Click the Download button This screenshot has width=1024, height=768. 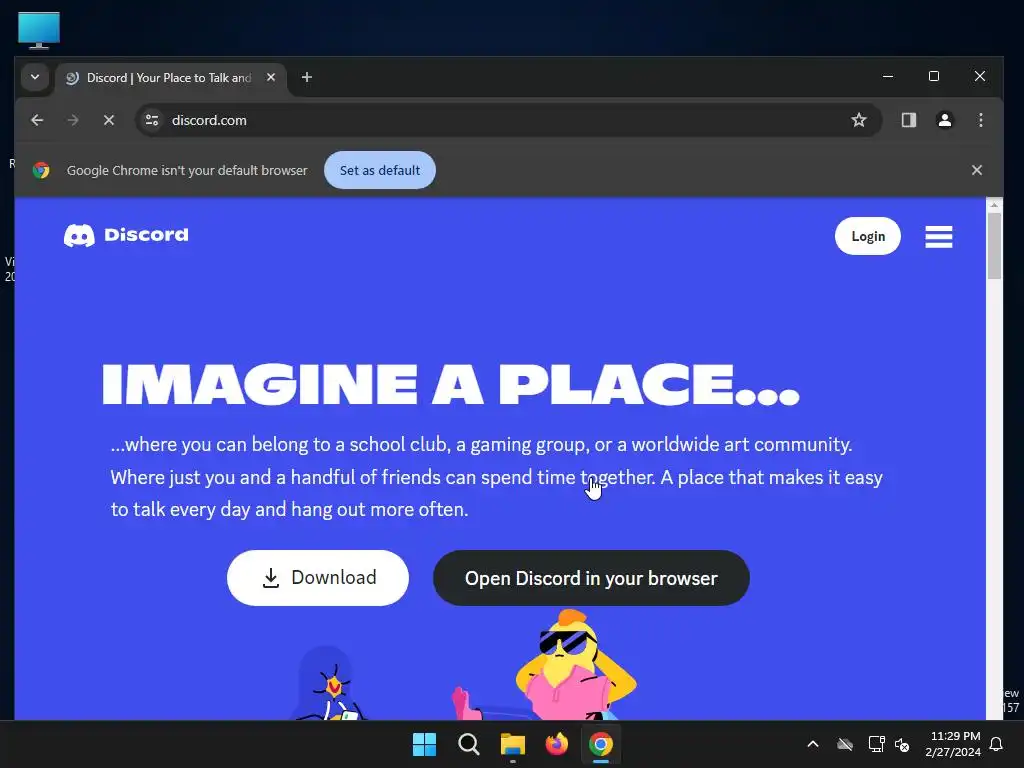318,578
